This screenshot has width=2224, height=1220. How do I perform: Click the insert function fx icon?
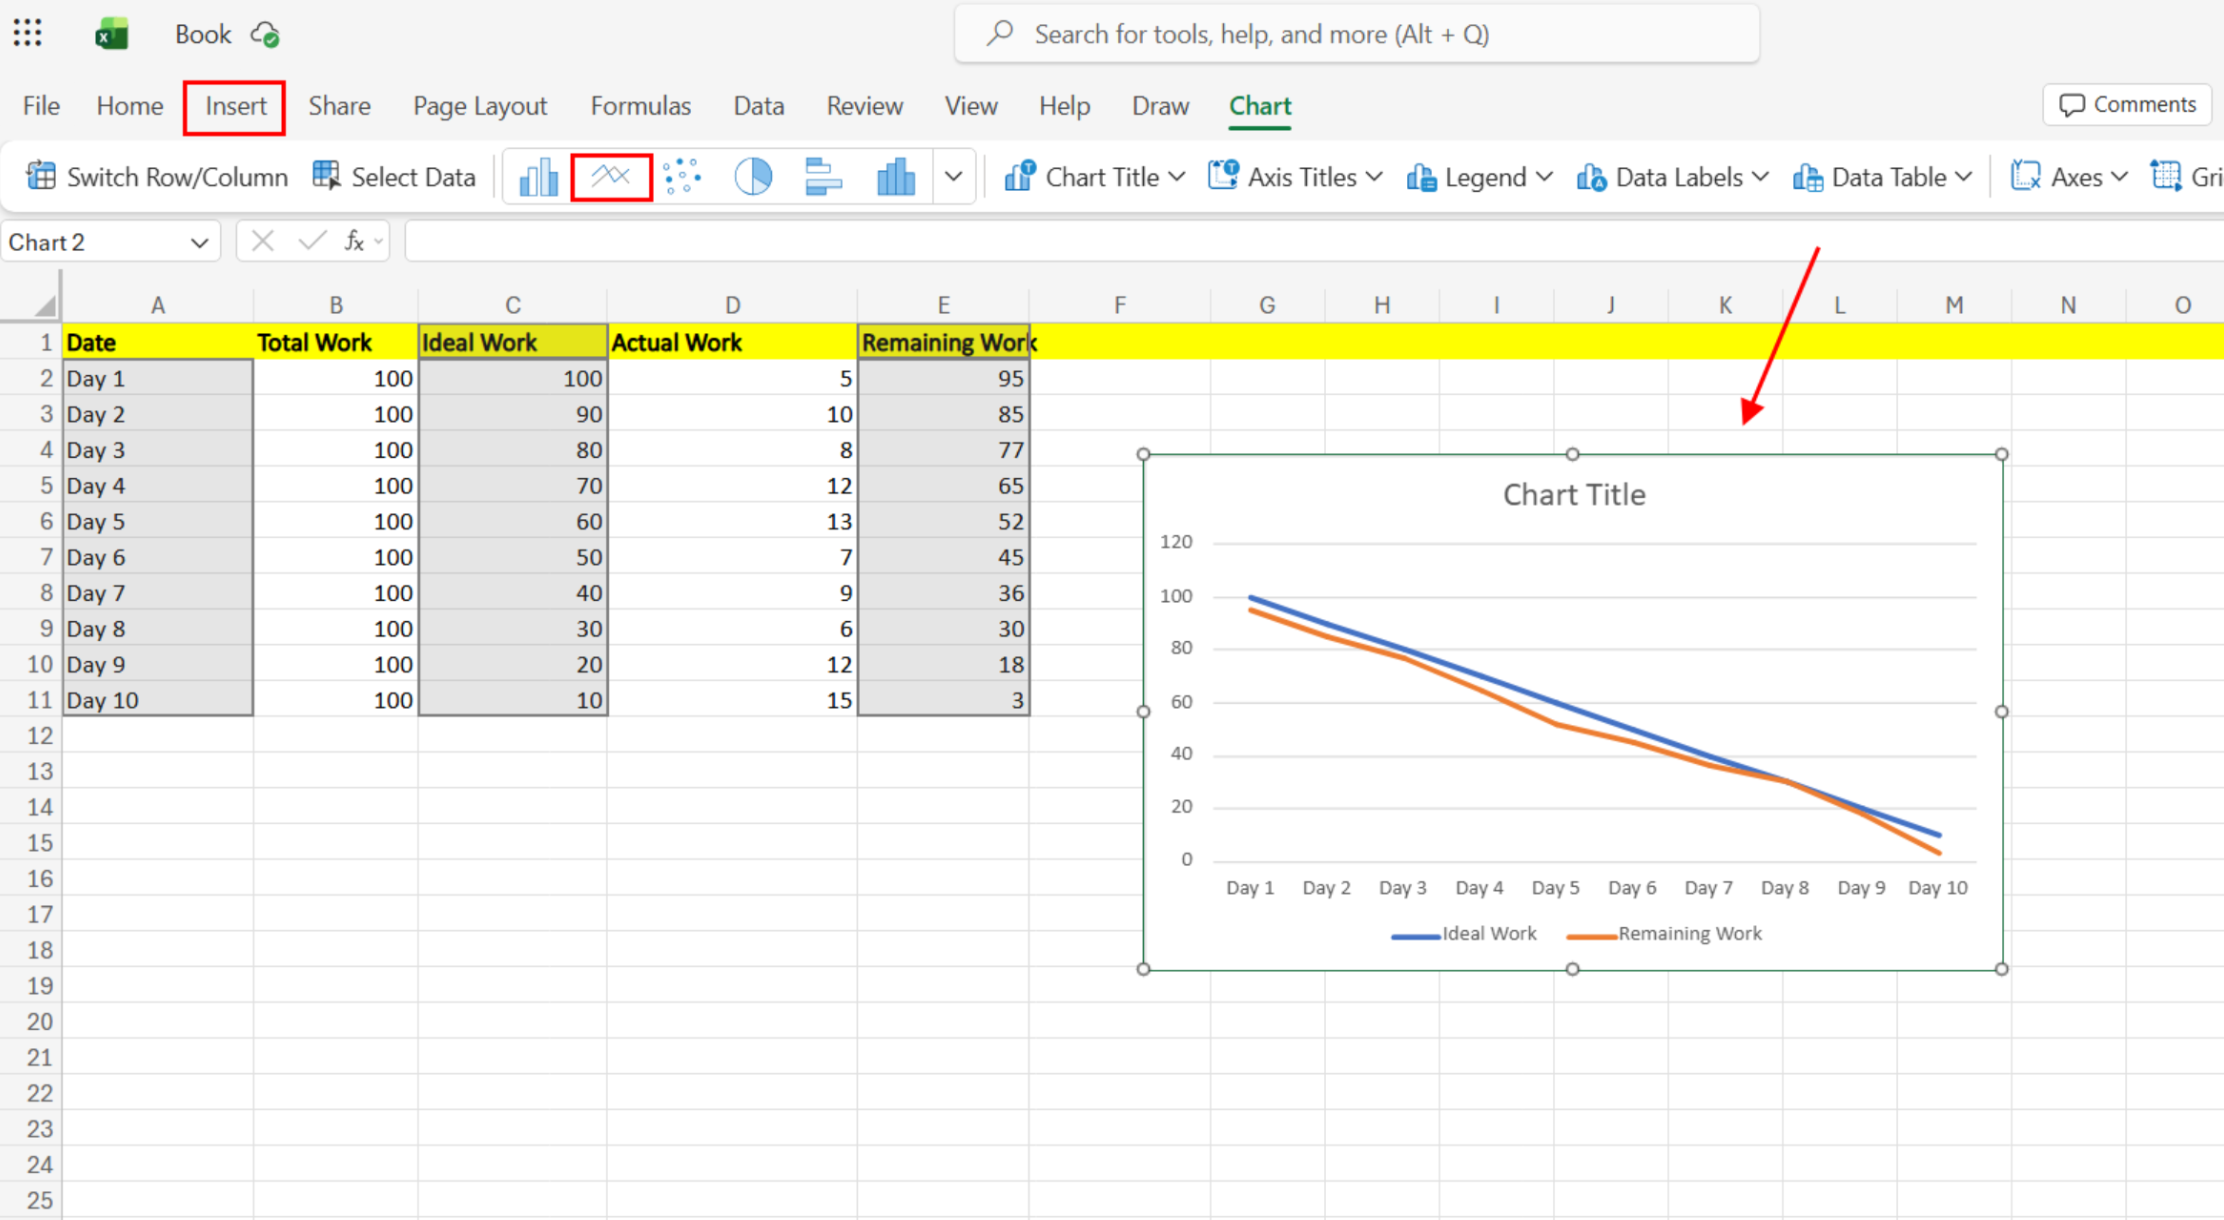click(x=354, y=241)
